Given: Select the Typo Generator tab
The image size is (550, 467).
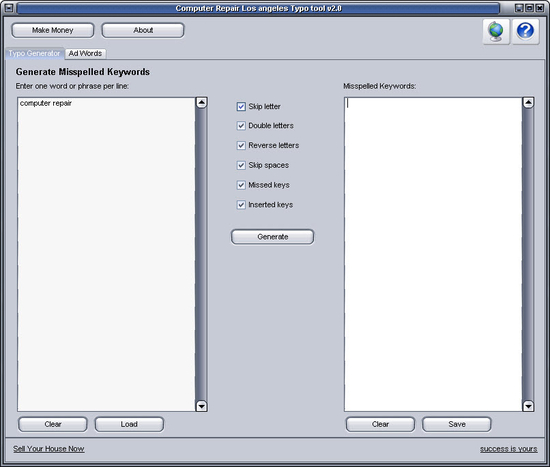Looking at the screenshot, I should 34,53.
